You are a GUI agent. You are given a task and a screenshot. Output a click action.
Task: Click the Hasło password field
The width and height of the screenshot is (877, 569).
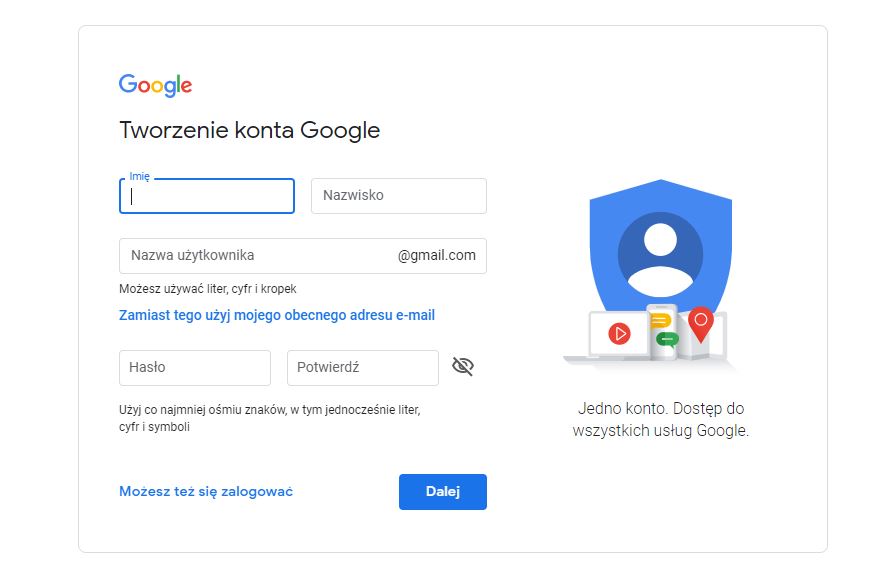[195, 368]
